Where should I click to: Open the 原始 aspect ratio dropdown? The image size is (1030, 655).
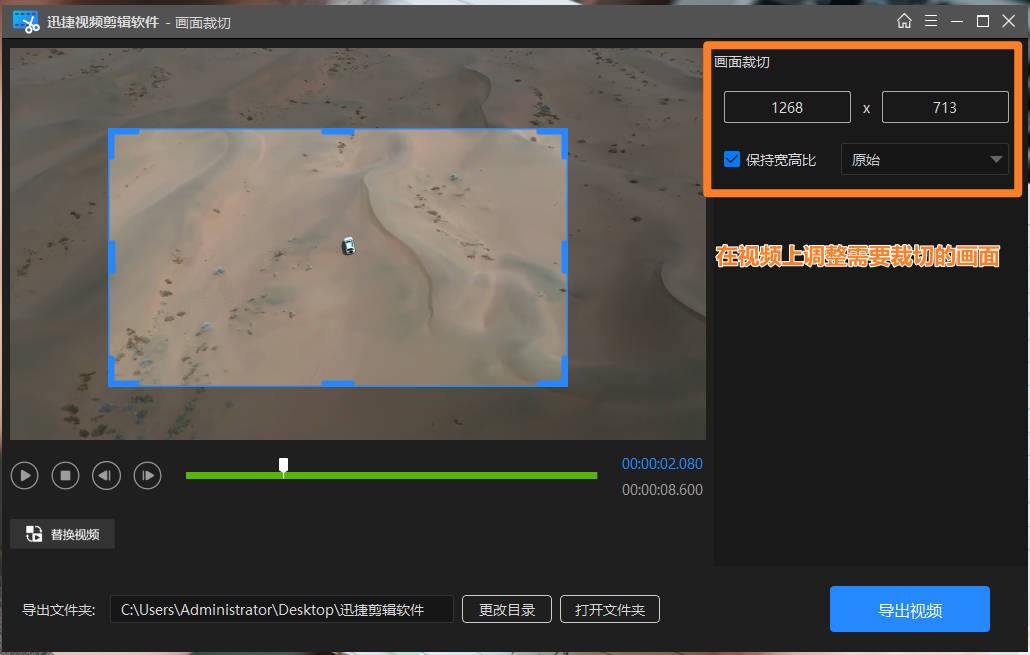click(923, 158)
